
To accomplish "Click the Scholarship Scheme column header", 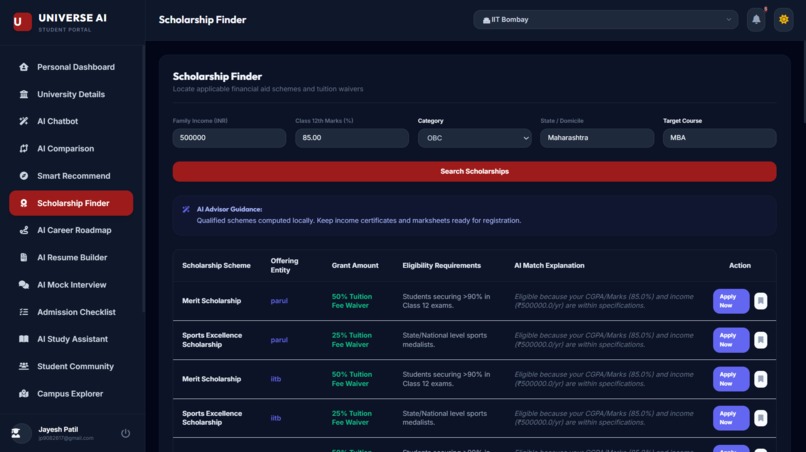I will pos(216,265).
